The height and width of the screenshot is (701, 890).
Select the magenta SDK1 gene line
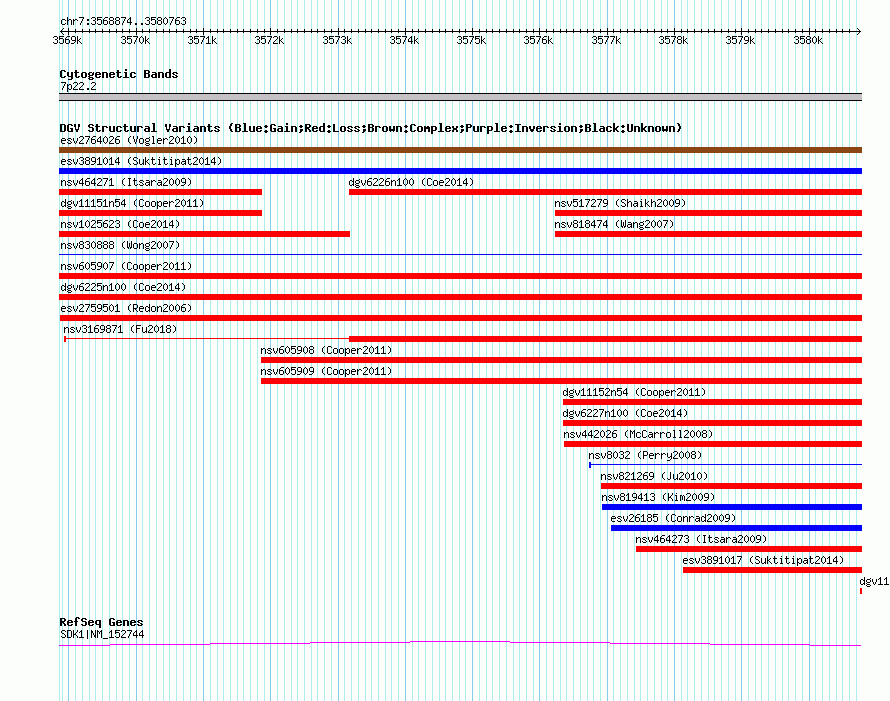(x=460, y=643)
